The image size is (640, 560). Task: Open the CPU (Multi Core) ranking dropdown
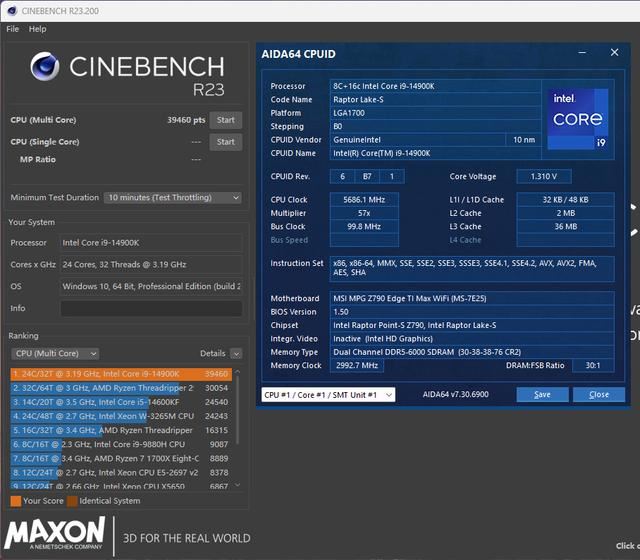coord(55,353)
